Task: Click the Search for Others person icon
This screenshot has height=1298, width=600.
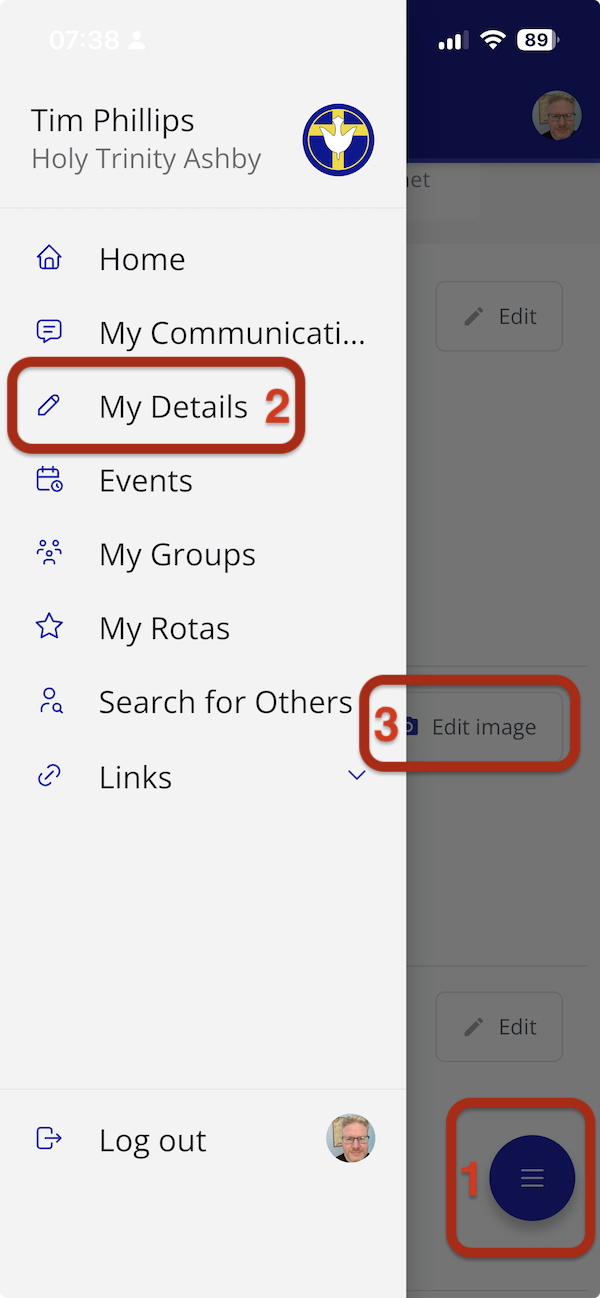Action: (x=49, y=702)
